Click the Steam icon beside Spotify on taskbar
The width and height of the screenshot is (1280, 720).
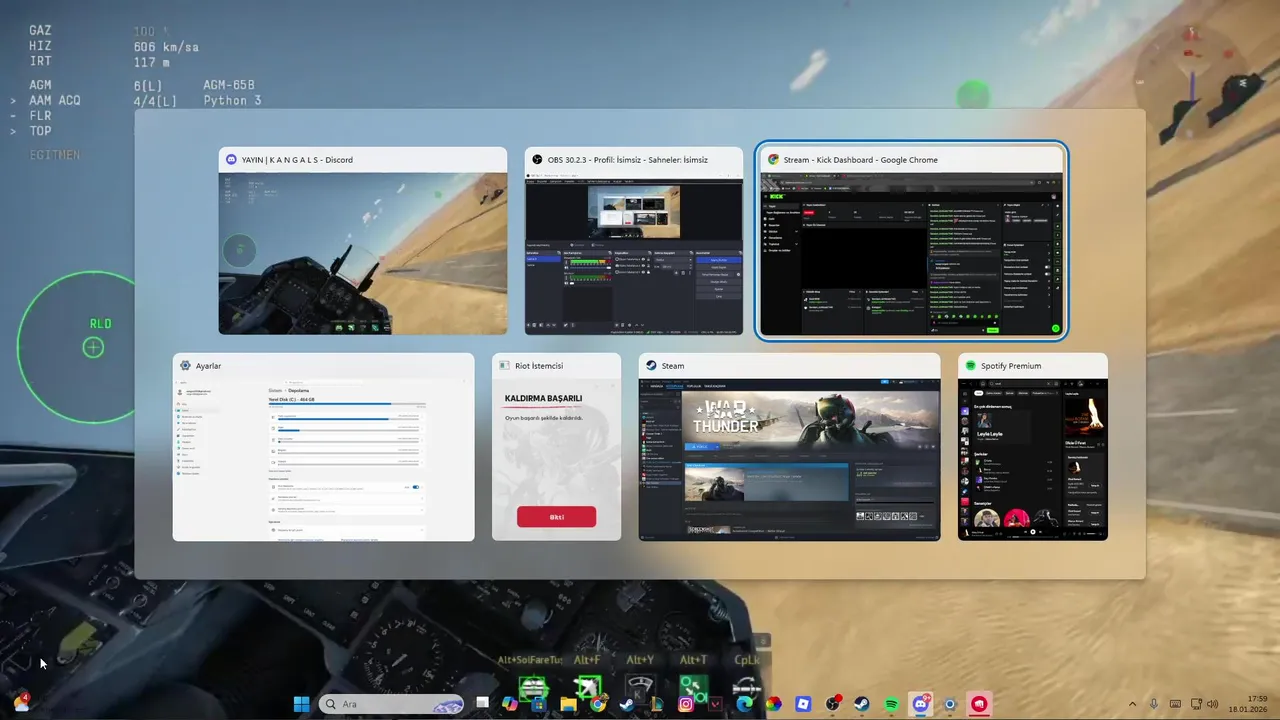point(861,704)
